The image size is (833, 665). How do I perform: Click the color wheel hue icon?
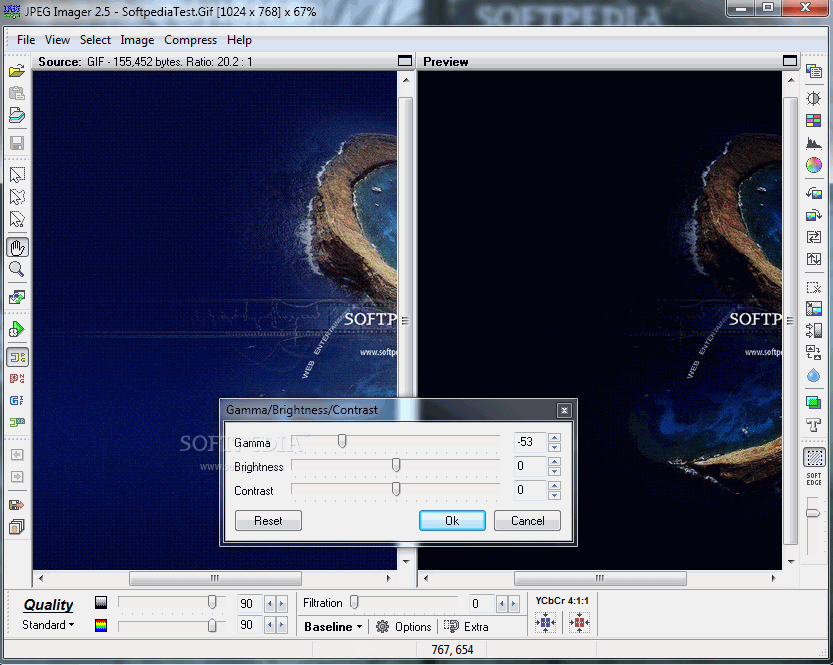tap(813, 165)
